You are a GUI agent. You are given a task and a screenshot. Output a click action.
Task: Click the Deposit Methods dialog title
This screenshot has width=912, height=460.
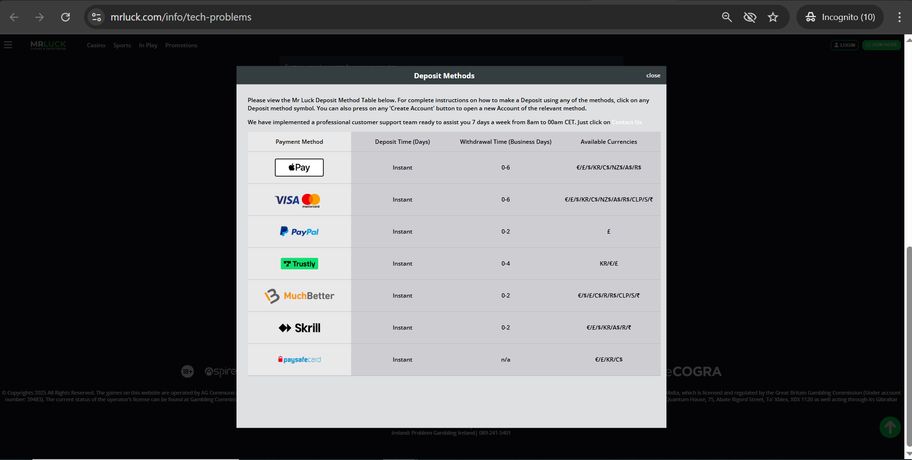[x=444, y=76]
